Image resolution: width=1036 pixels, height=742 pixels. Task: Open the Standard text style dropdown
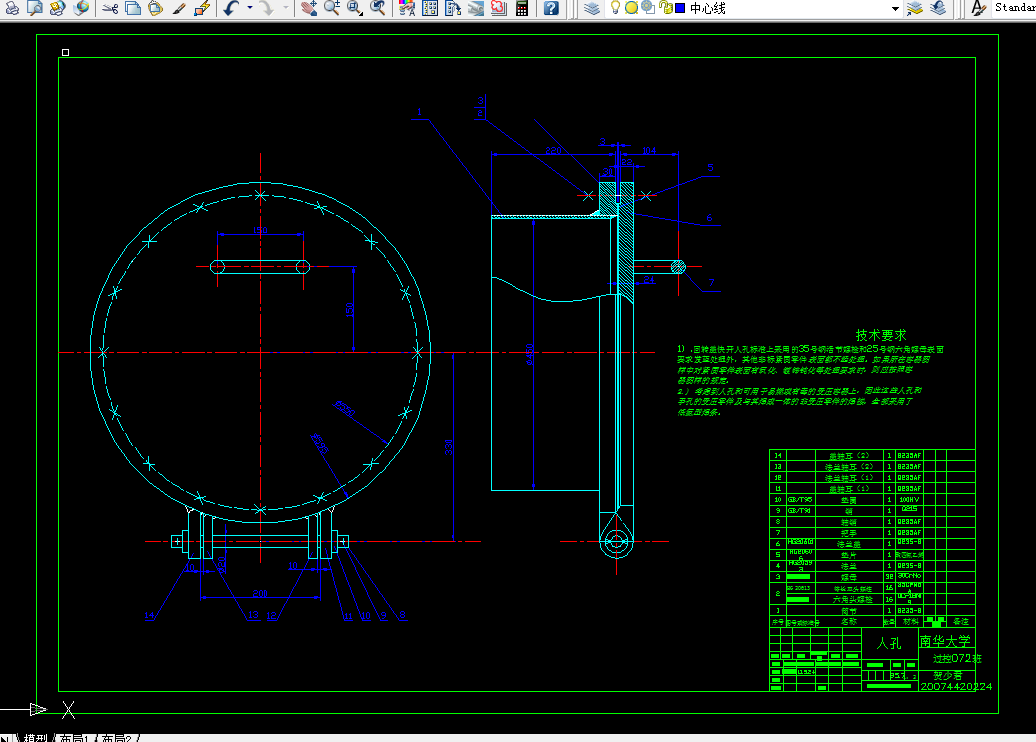click(1014, 8)
